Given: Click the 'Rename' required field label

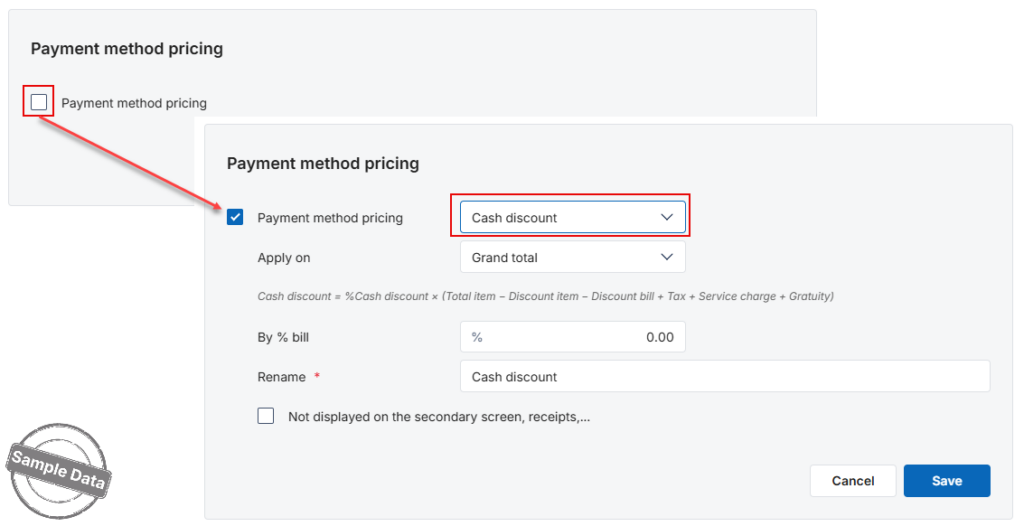Looking at the screenshot, I should tap(281, 377).
